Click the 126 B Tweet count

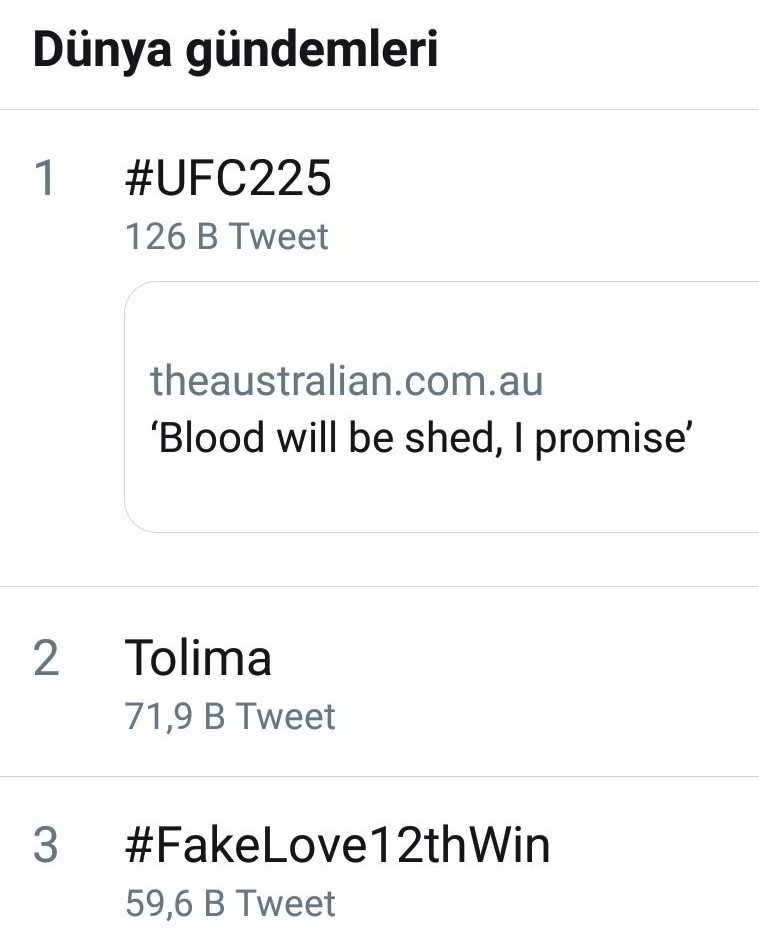click(x=226, y=237)
